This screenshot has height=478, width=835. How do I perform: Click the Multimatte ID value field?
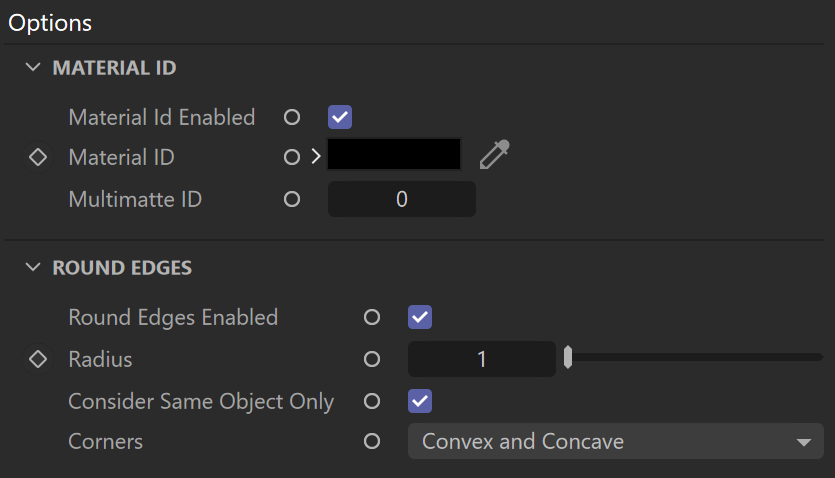click(402, 199)
